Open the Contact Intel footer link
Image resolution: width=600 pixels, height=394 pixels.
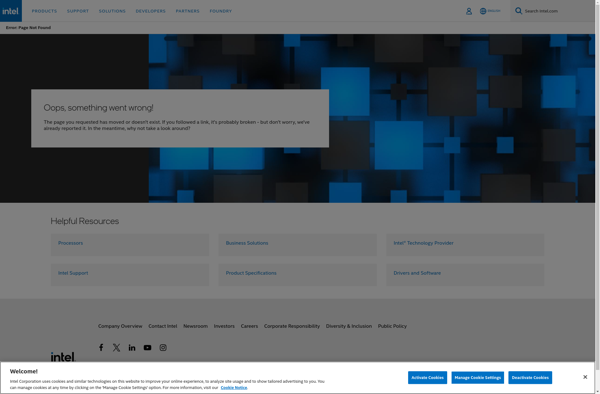(x=163, y=326)
